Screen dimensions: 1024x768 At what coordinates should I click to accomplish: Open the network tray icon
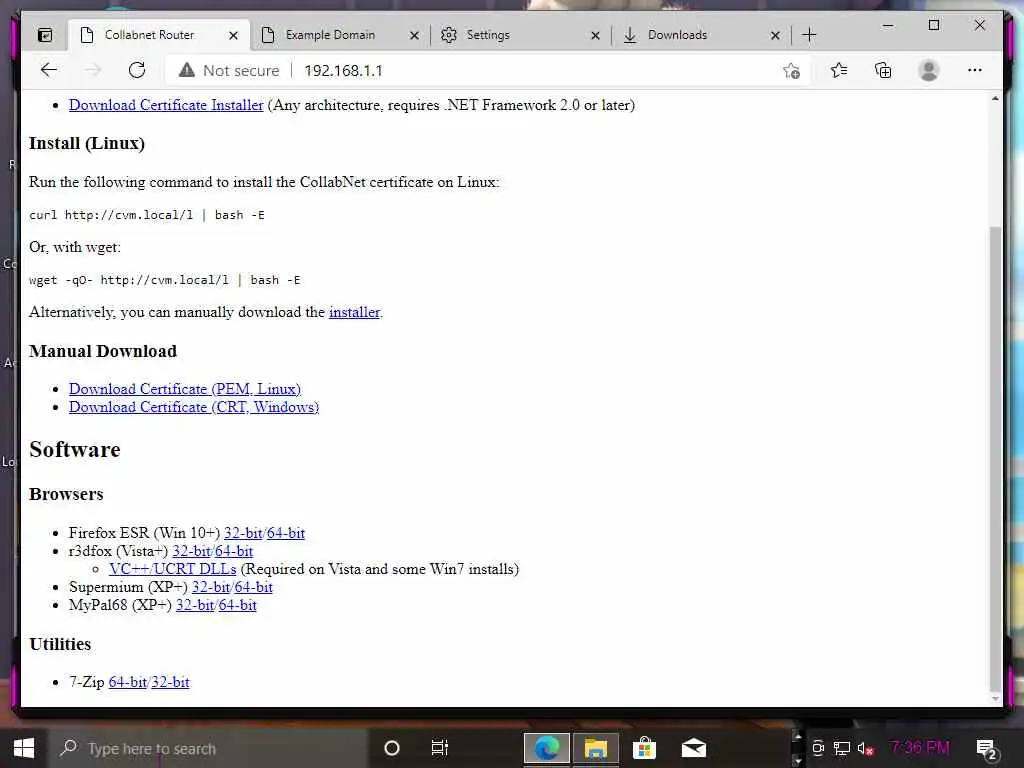click(842, 749)
